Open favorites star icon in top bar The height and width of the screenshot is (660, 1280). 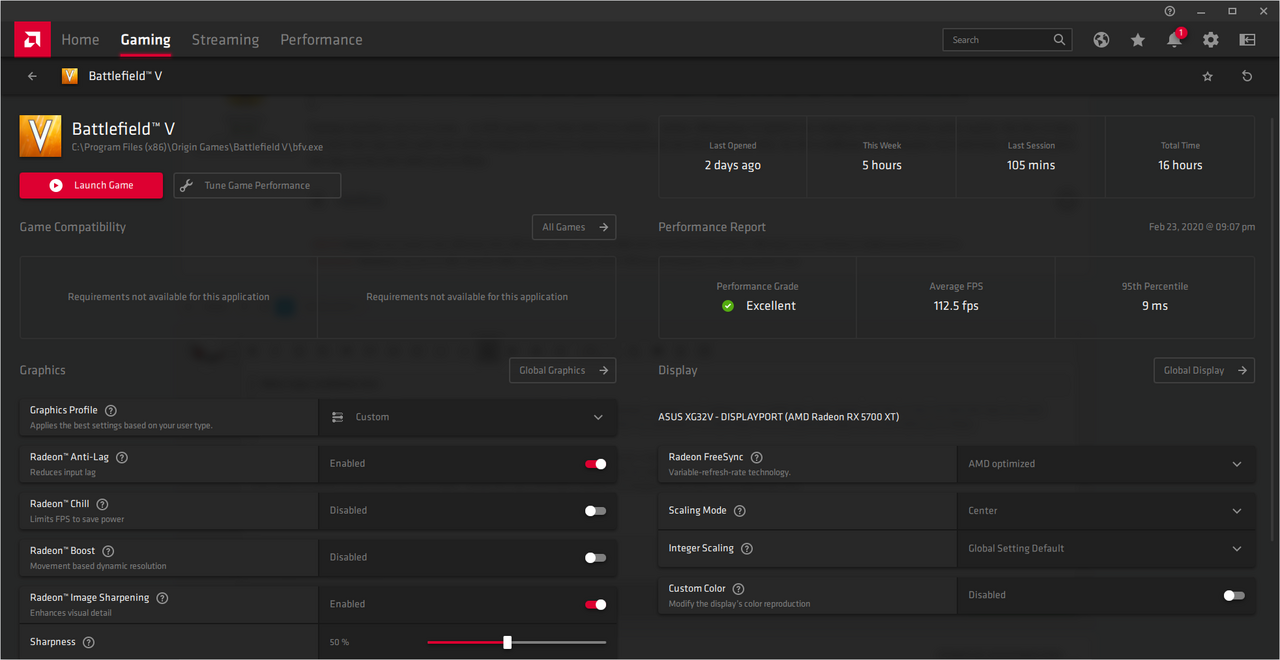tap(1138, 40)
